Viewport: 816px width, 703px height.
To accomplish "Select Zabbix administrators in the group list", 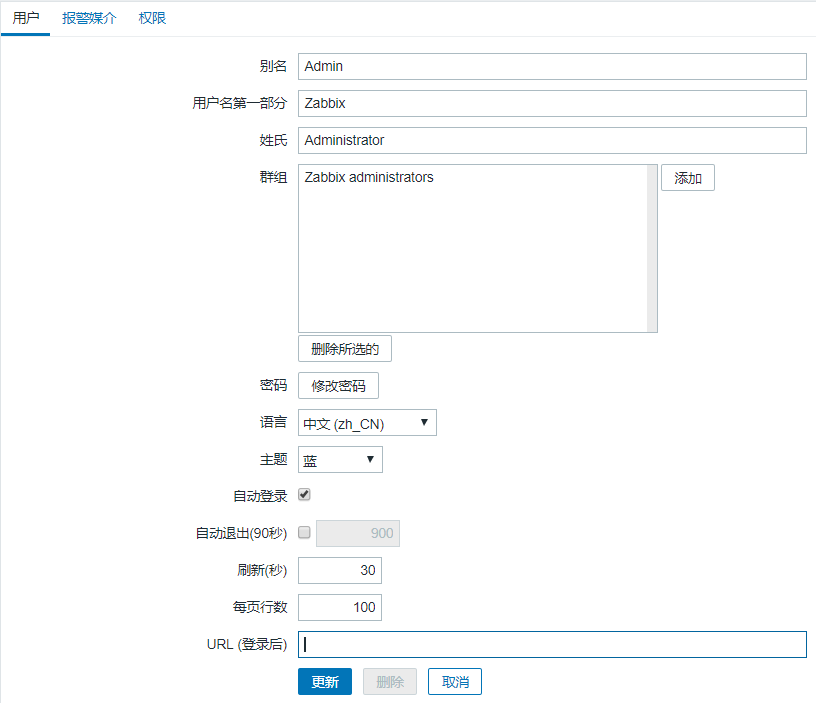I will (368, 177).
